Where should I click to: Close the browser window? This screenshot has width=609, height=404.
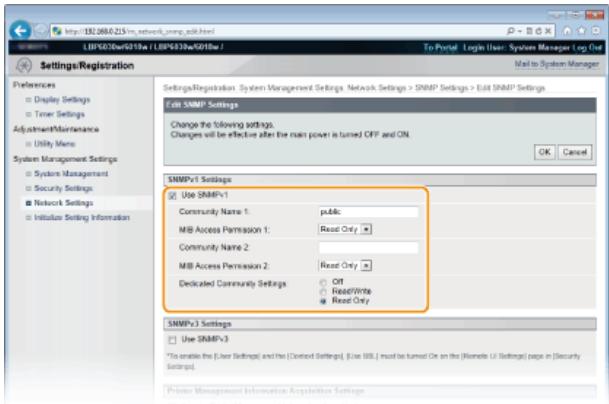point(594,15)
